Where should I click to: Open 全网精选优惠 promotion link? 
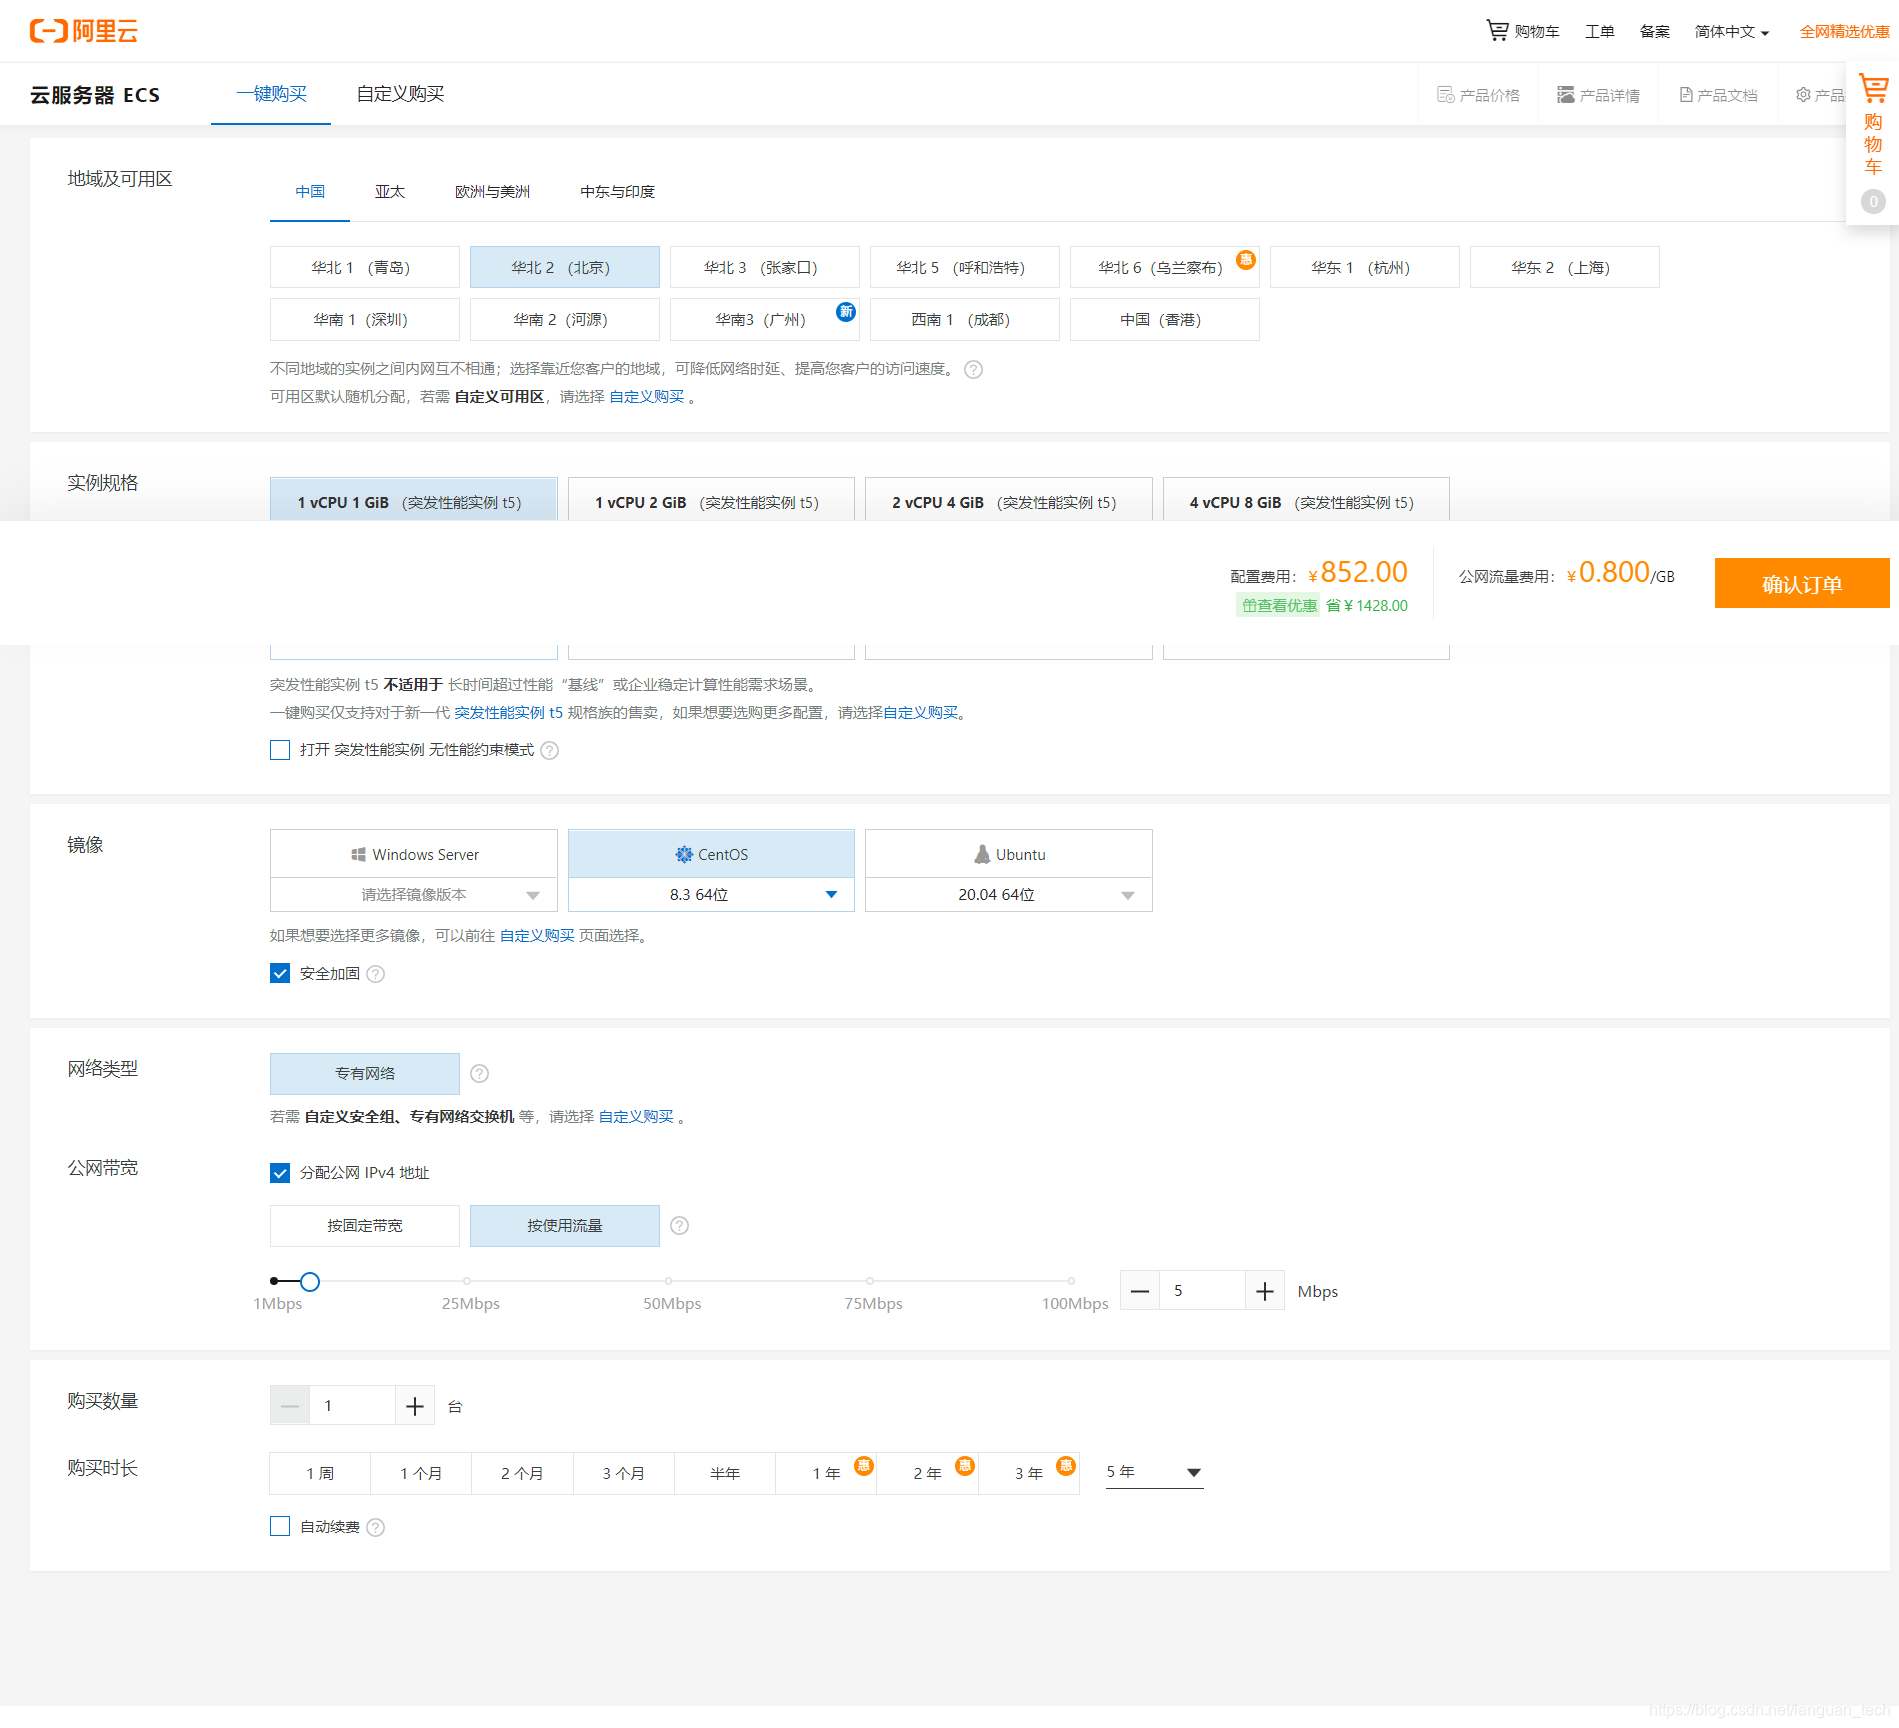point(1844,31)
